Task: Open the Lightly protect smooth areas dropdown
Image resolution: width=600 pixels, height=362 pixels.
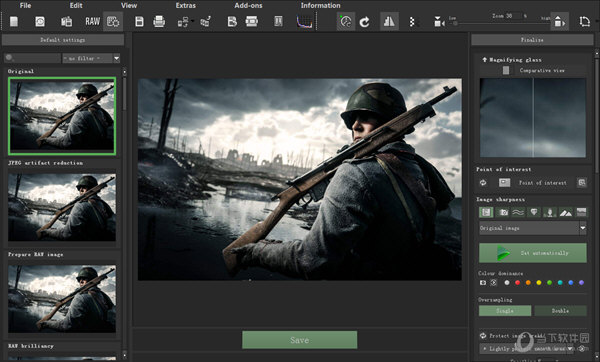Action: pos(527,349)
